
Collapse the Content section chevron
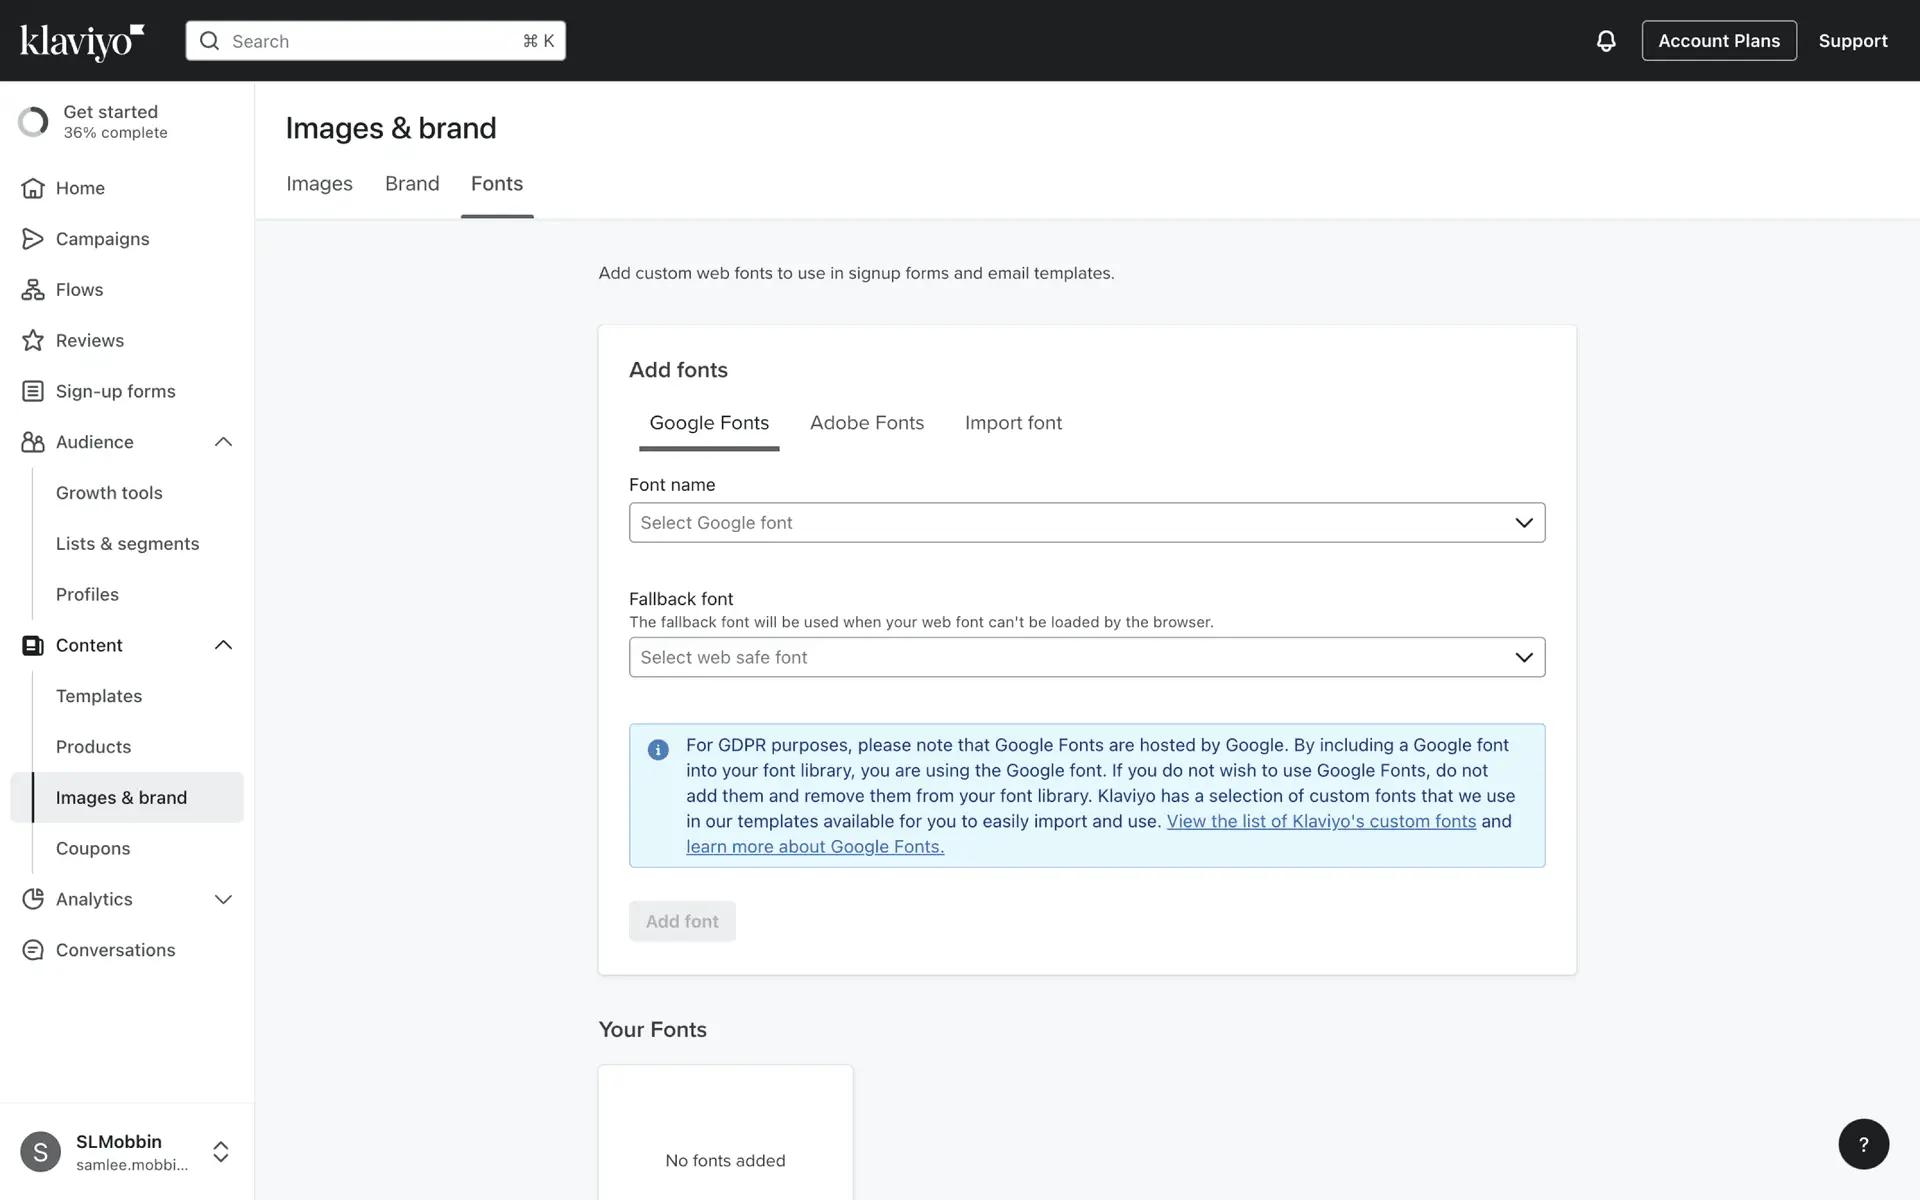pos(223,645)
